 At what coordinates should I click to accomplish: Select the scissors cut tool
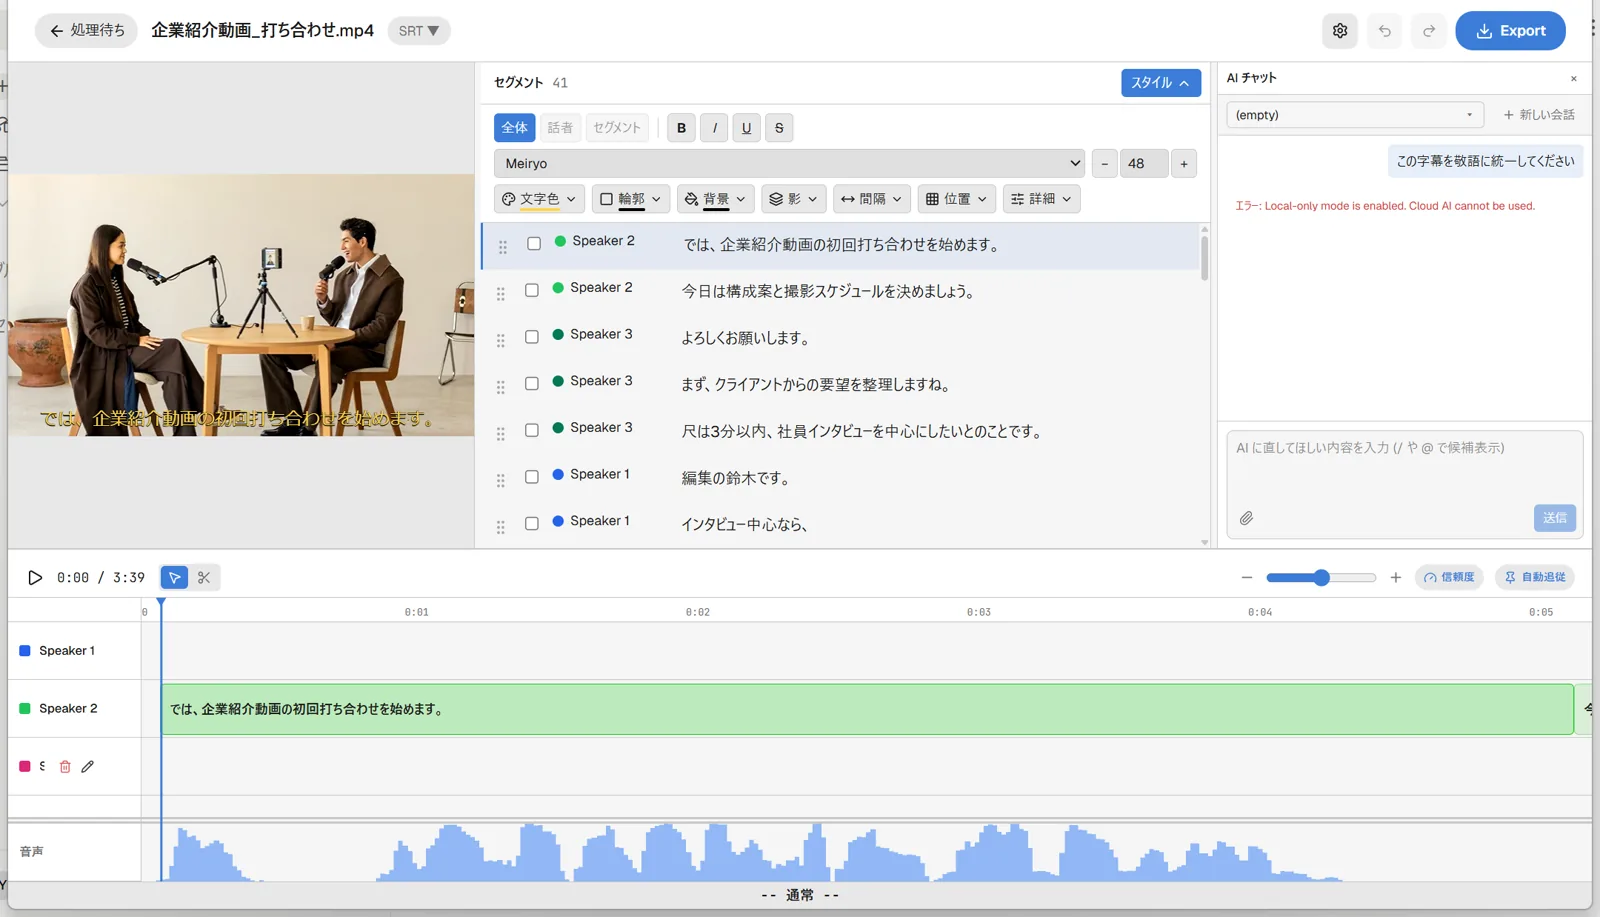(x=204, y=577)
